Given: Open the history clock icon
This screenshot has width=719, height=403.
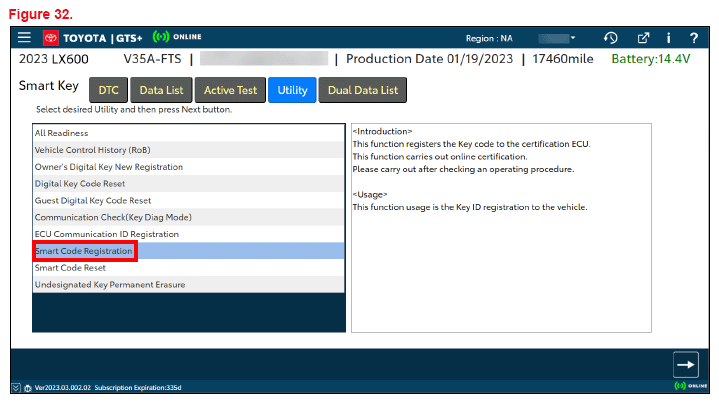Looking at the screenshot, I should [x=610, y=38].
